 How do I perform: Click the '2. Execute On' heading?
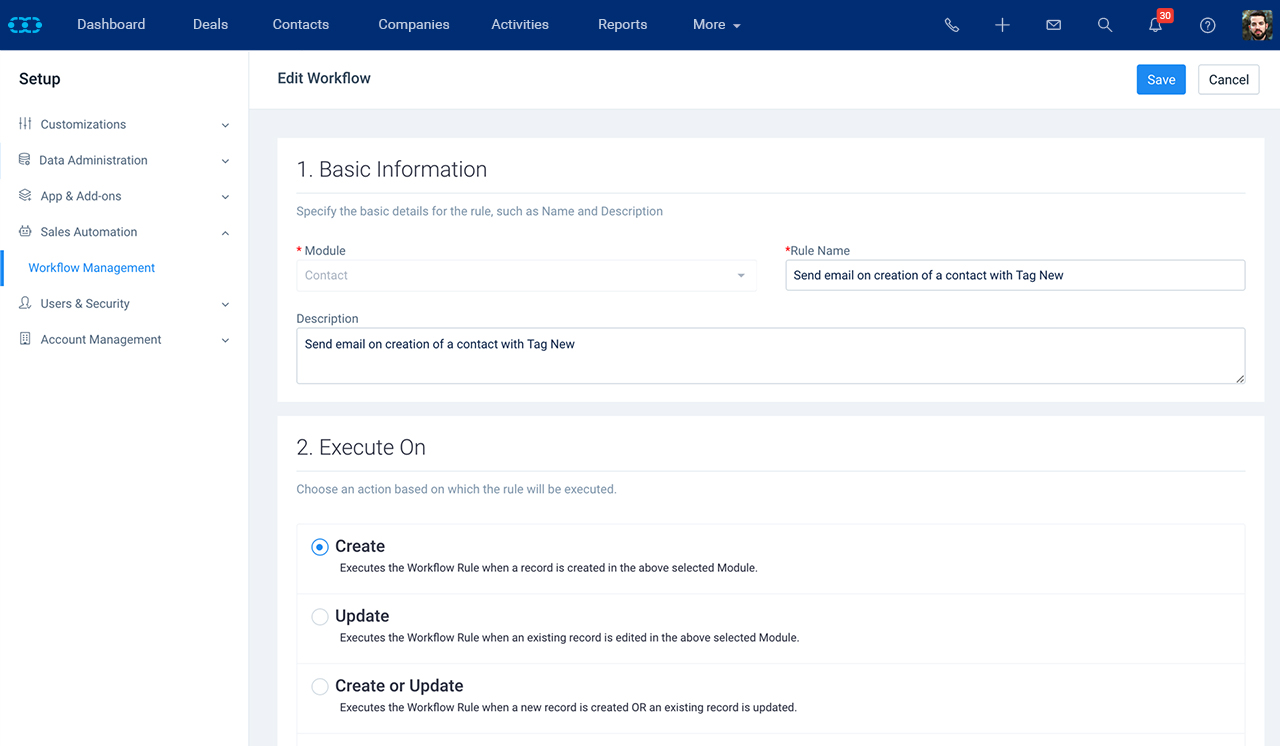point(361,448)
